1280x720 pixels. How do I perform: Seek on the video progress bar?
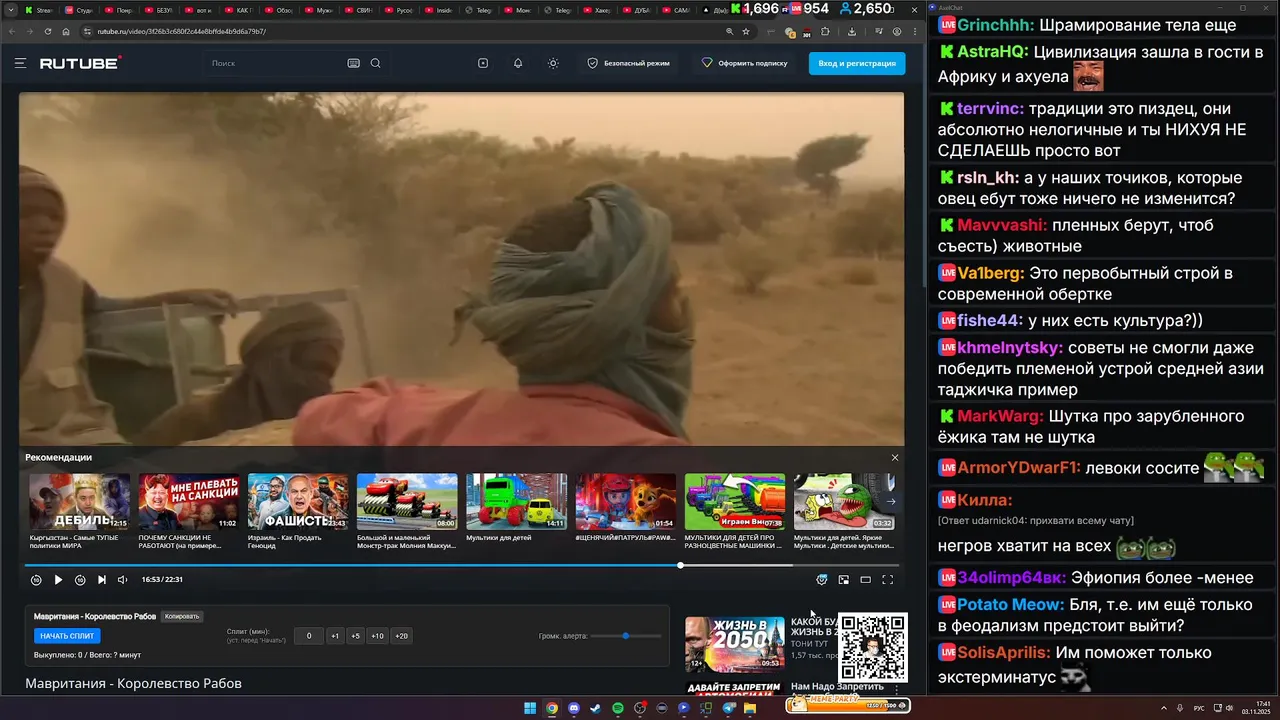tap(461, 565)
